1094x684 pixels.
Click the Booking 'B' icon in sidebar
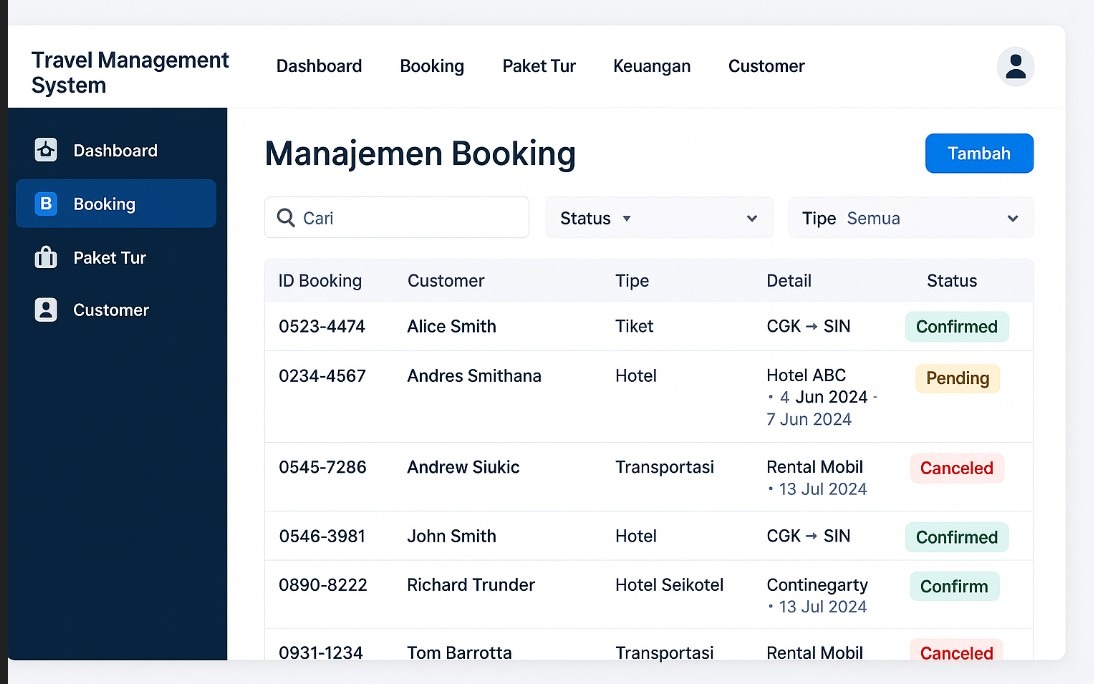(46, 203)
